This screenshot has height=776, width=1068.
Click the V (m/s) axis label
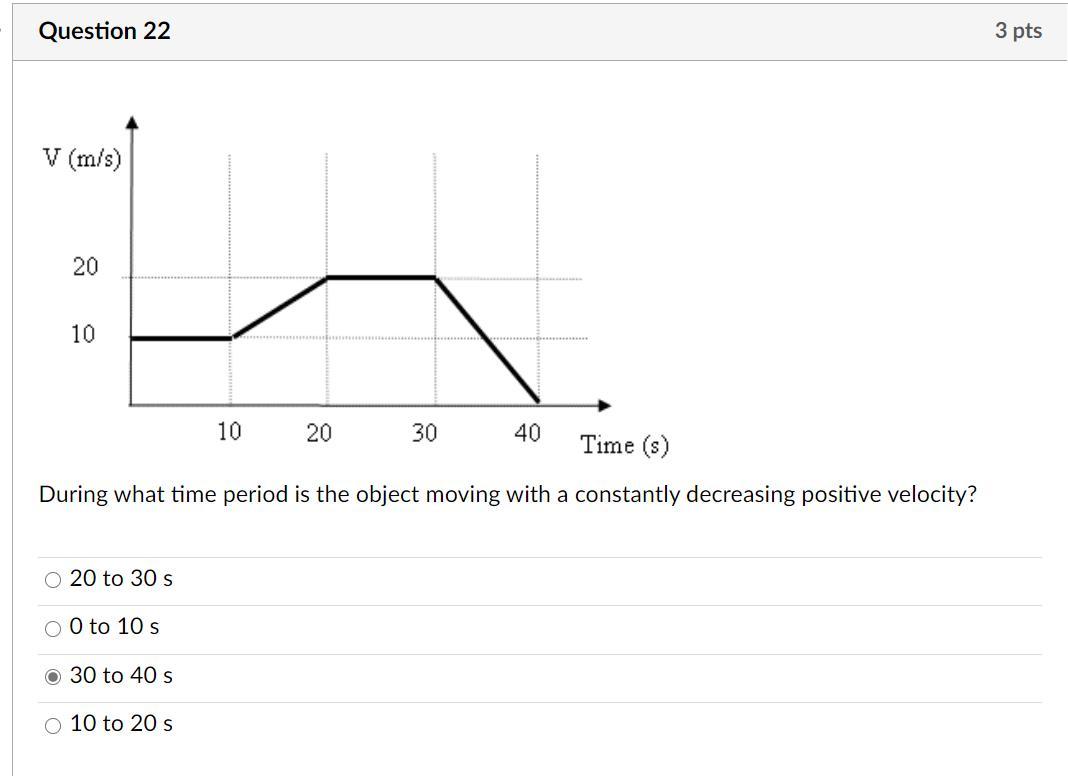click(82, 158)
